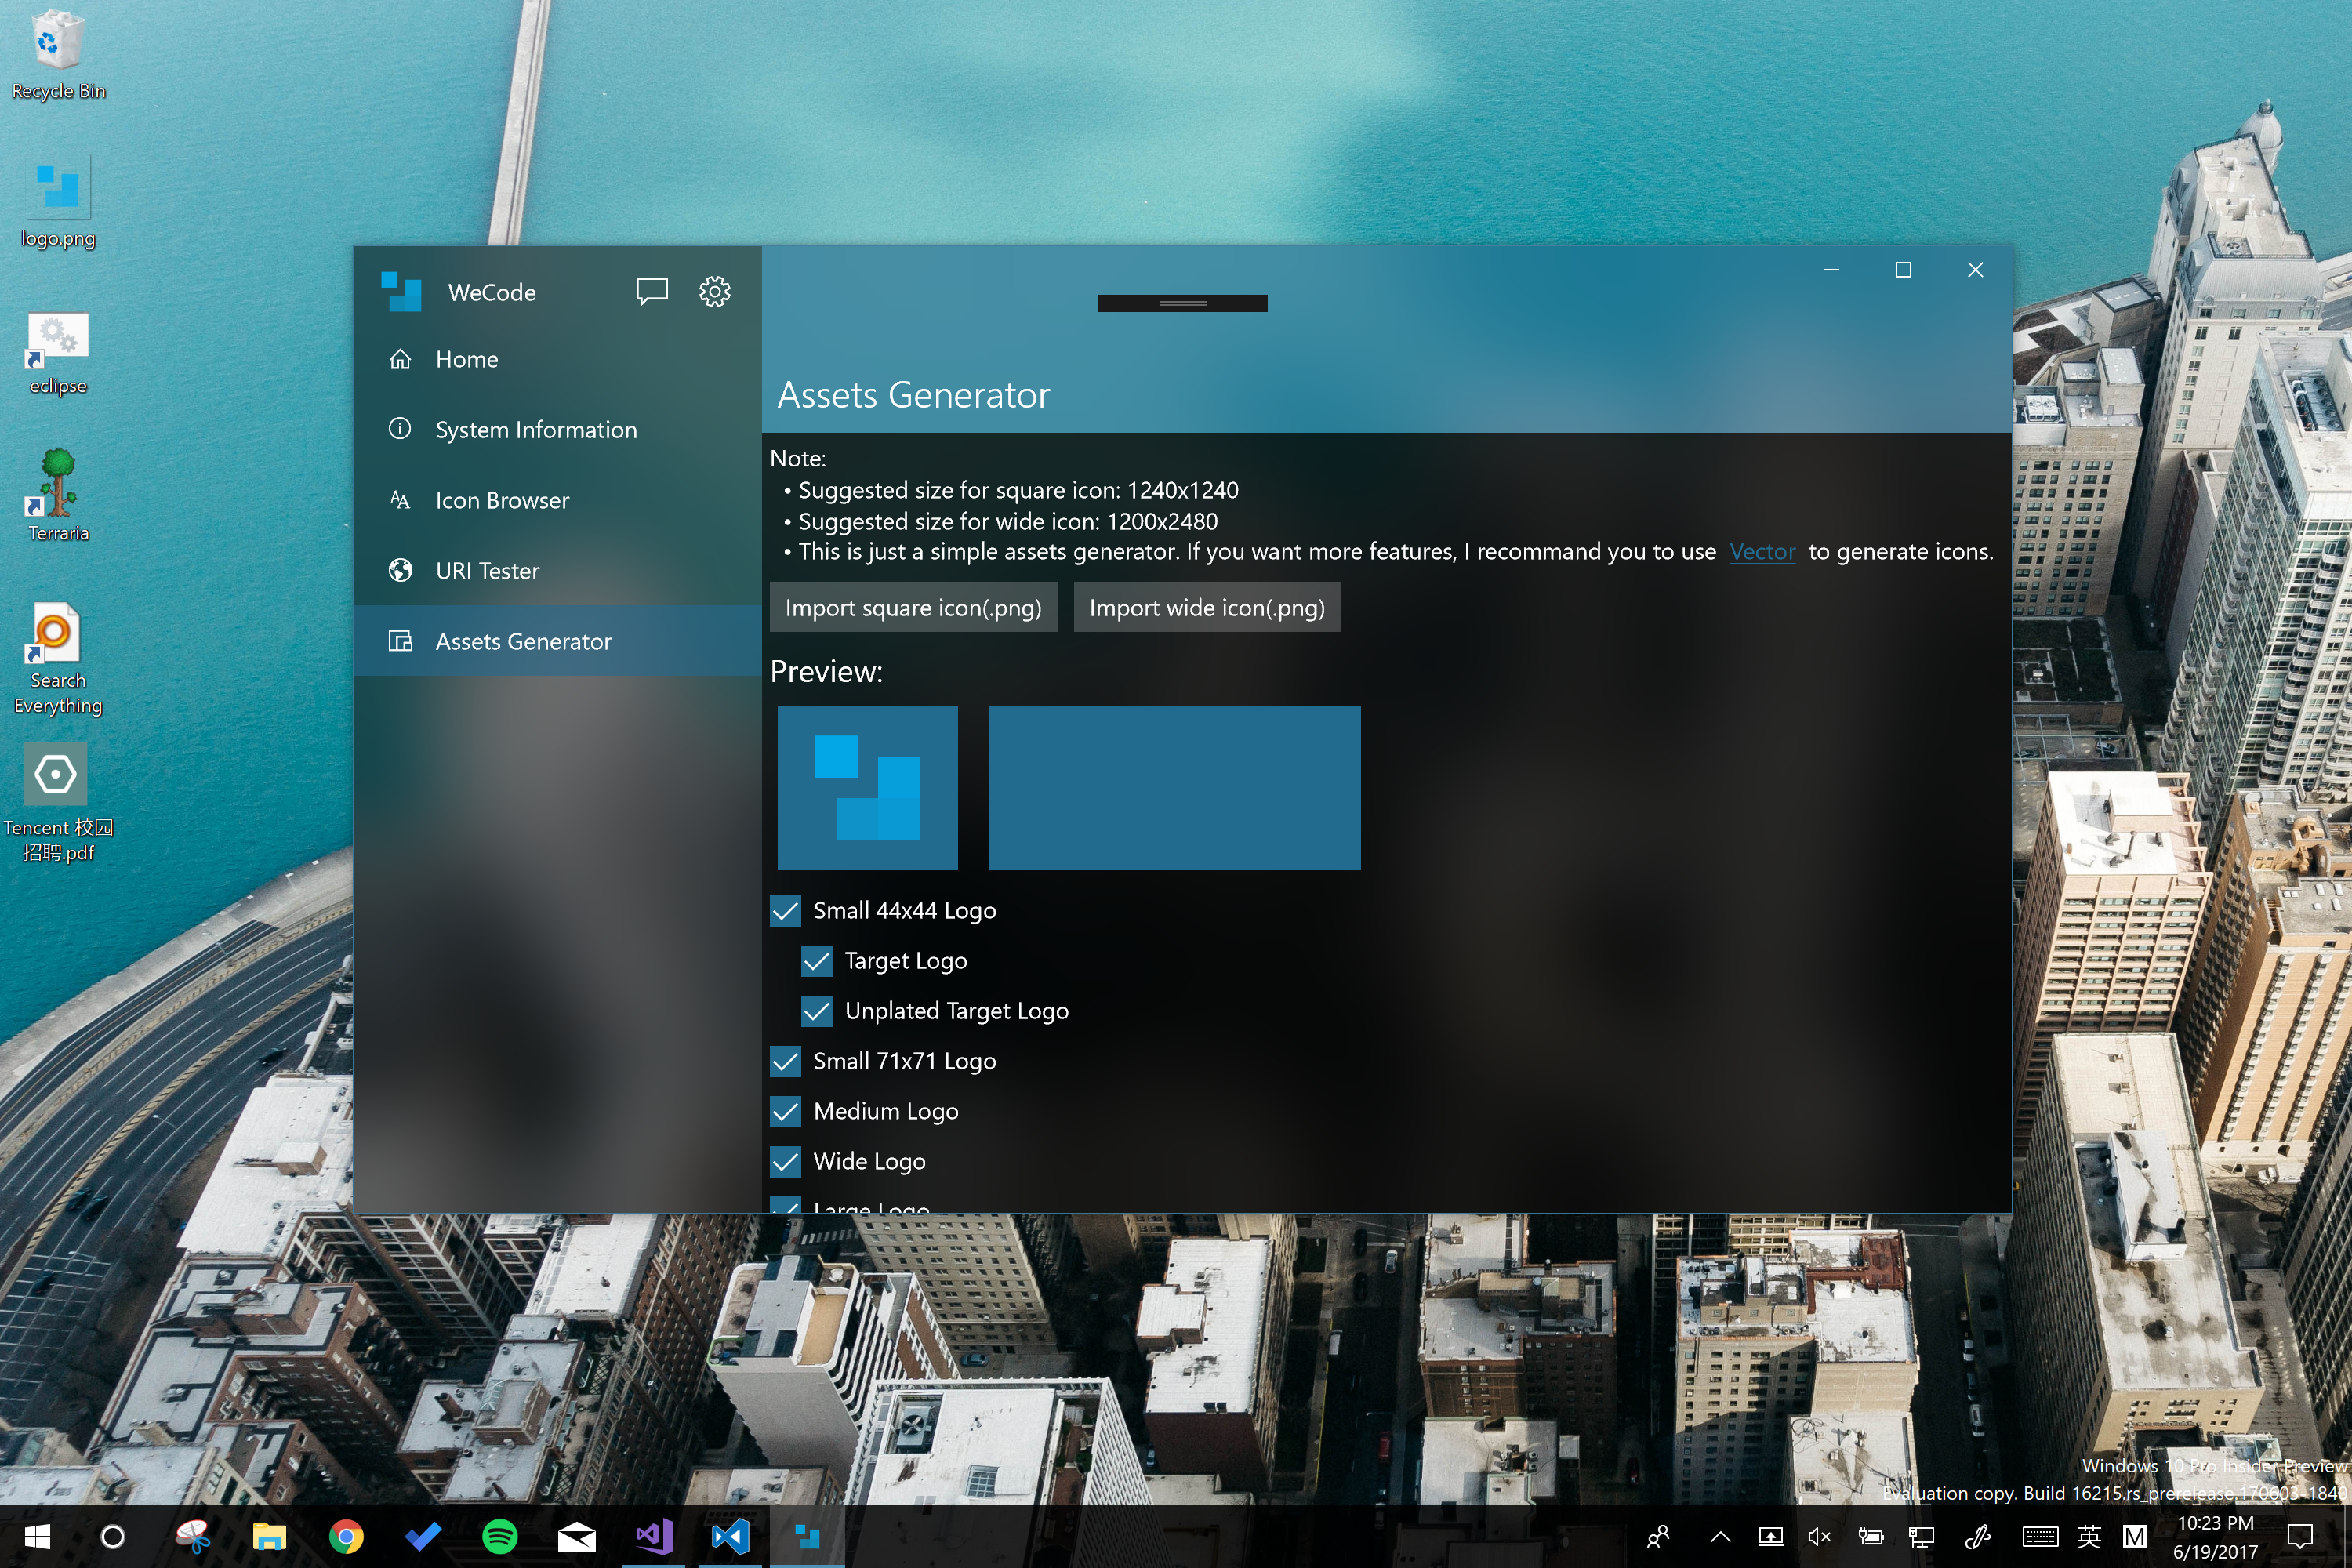Image resolution: width=2352 pixels, height=1568 pixels.
Task: Click the Icon Browser font icon
Action: (400, 500)
